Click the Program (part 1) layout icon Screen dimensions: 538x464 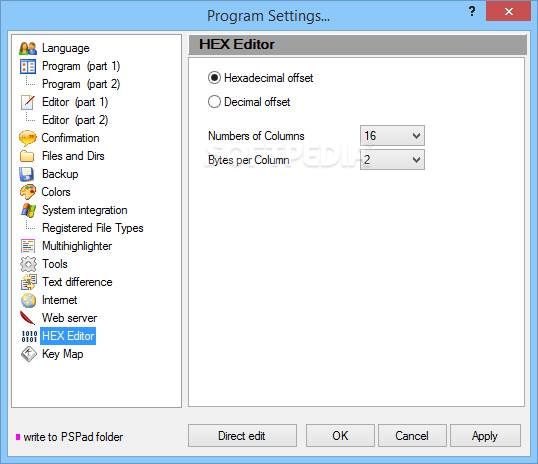pyautogui.click(x=28, y=66)
